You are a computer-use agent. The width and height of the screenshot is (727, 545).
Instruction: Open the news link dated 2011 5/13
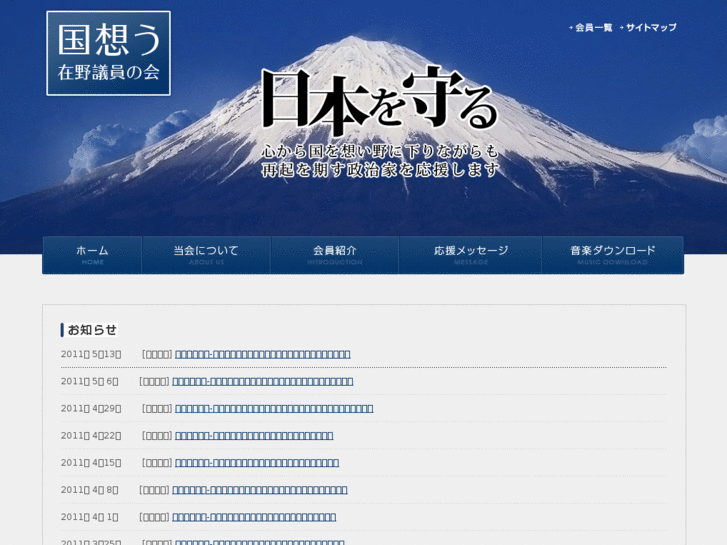[x=262, y=354]
